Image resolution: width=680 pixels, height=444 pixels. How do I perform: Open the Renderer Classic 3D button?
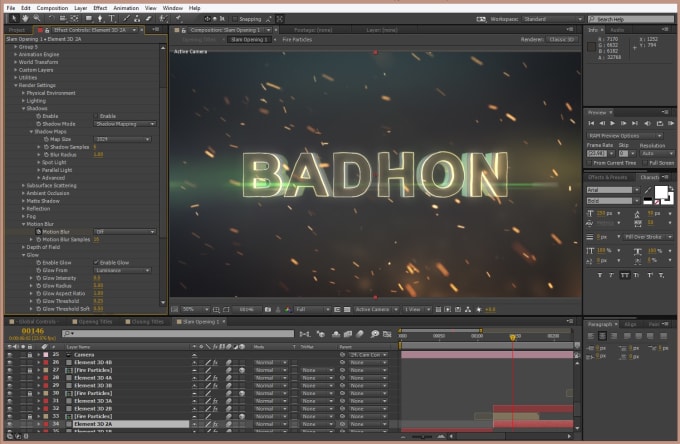click(x=562, y=39)
